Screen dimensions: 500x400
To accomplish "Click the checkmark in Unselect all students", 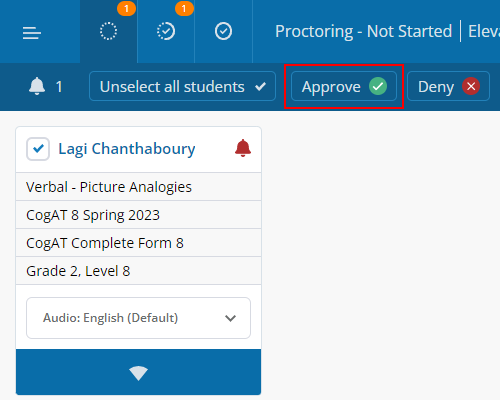I will click(260, 87).
